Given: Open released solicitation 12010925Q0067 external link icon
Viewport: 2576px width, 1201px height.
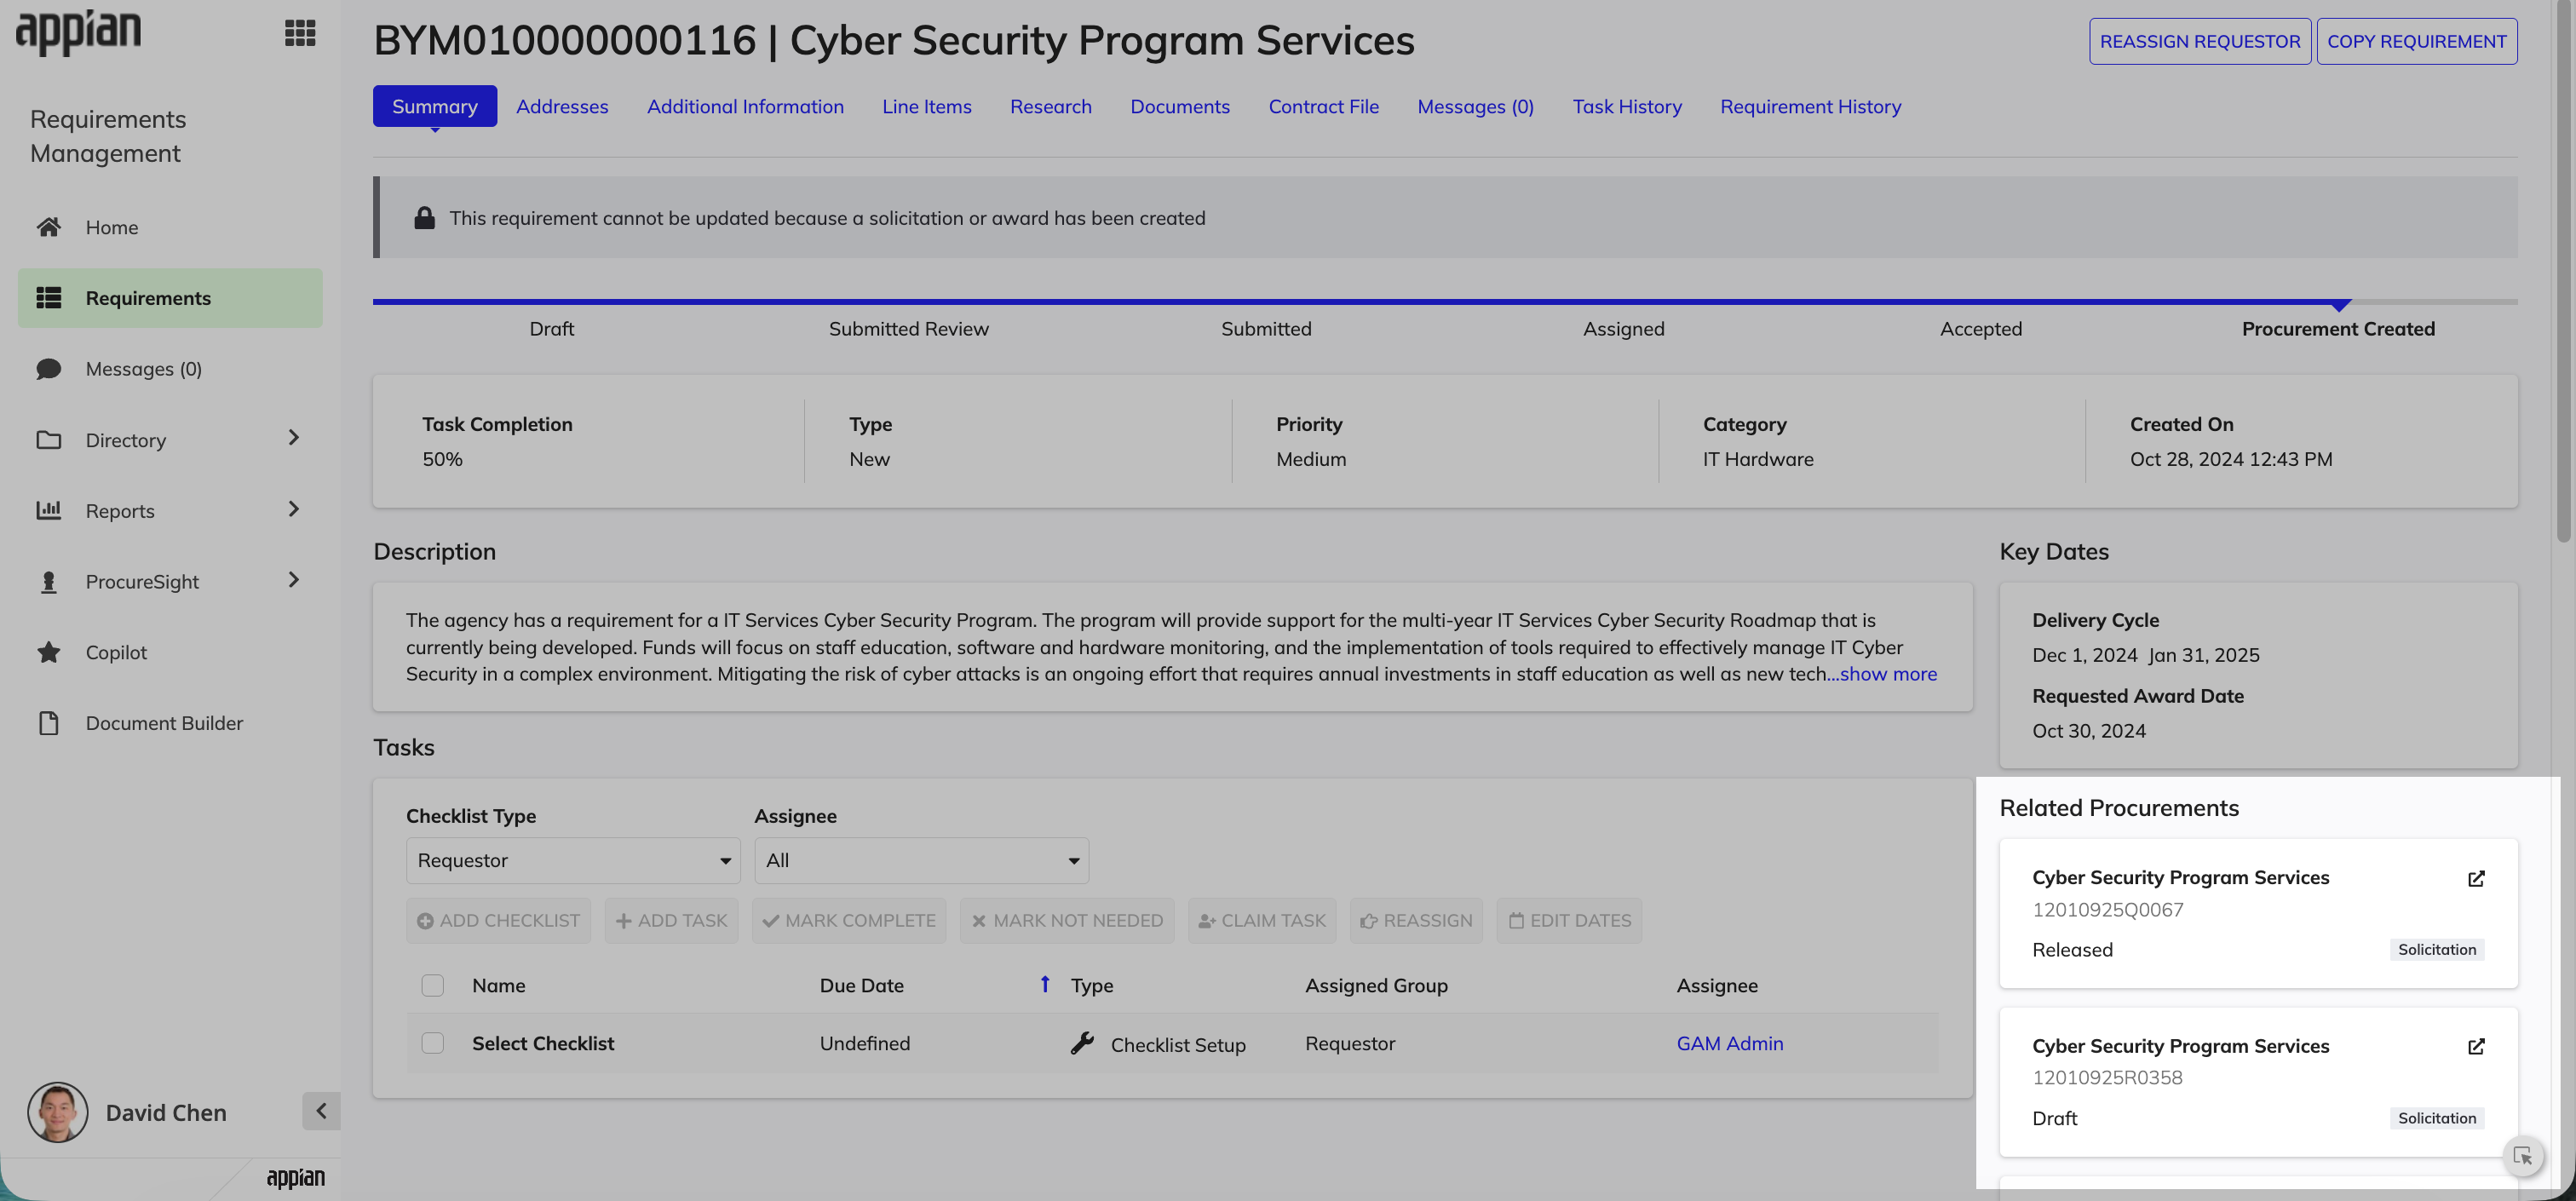Looking at the screenshot, I should tap(2476, 878).
